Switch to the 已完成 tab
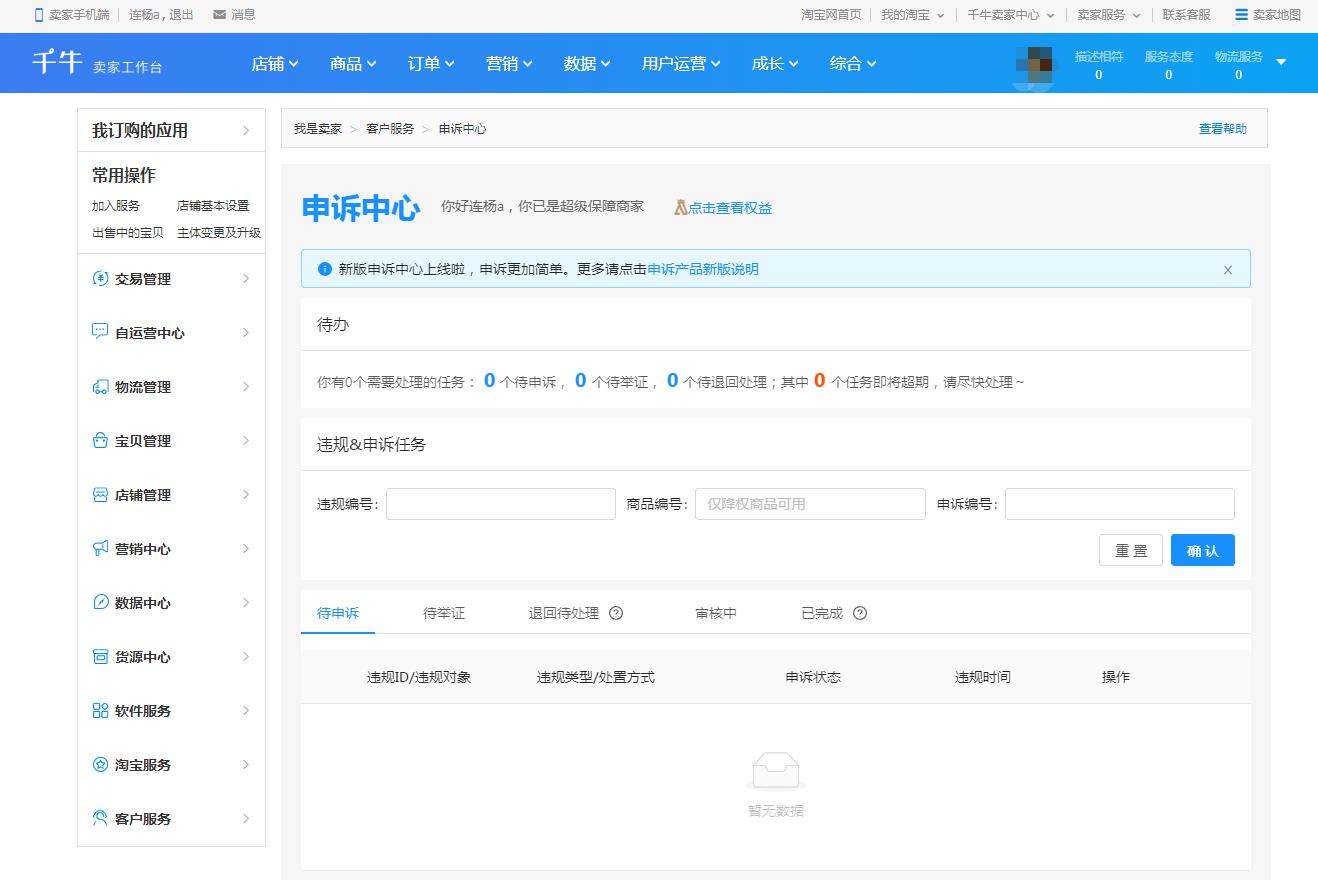 [x=824, y=613]
